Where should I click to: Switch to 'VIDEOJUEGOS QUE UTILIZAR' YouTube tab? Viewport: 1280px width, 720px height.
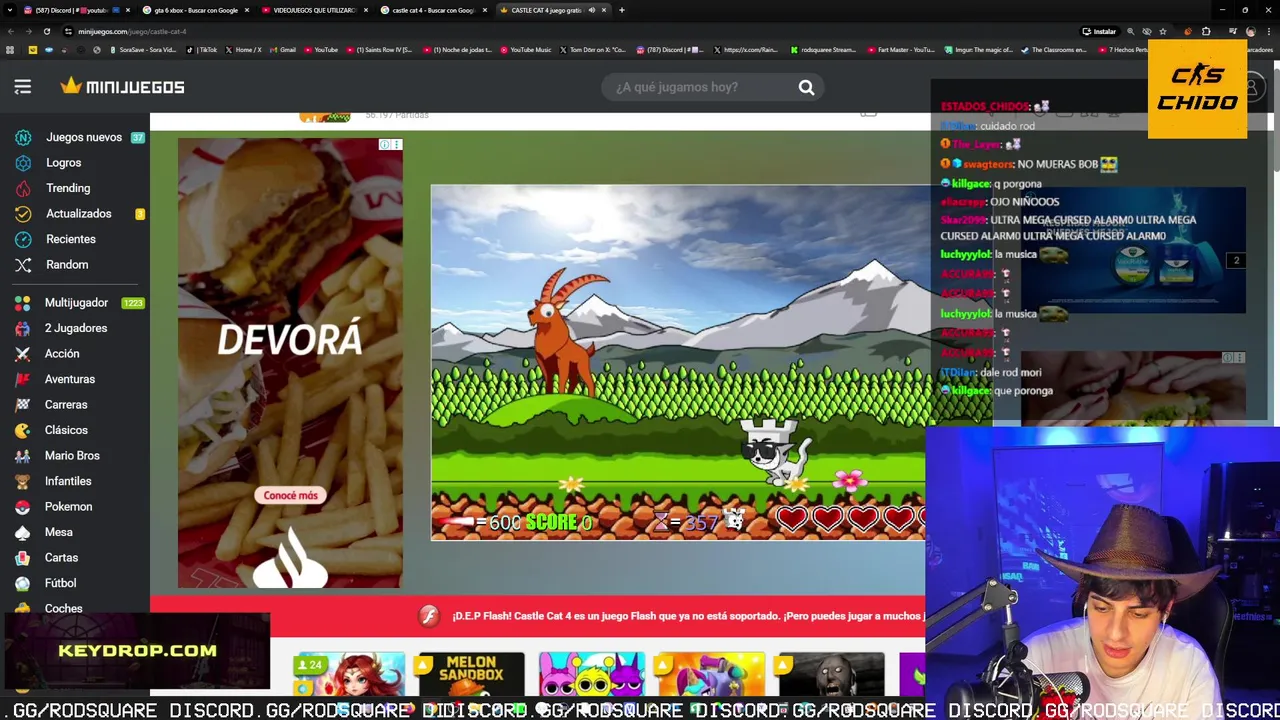click(x=315, y=10)
